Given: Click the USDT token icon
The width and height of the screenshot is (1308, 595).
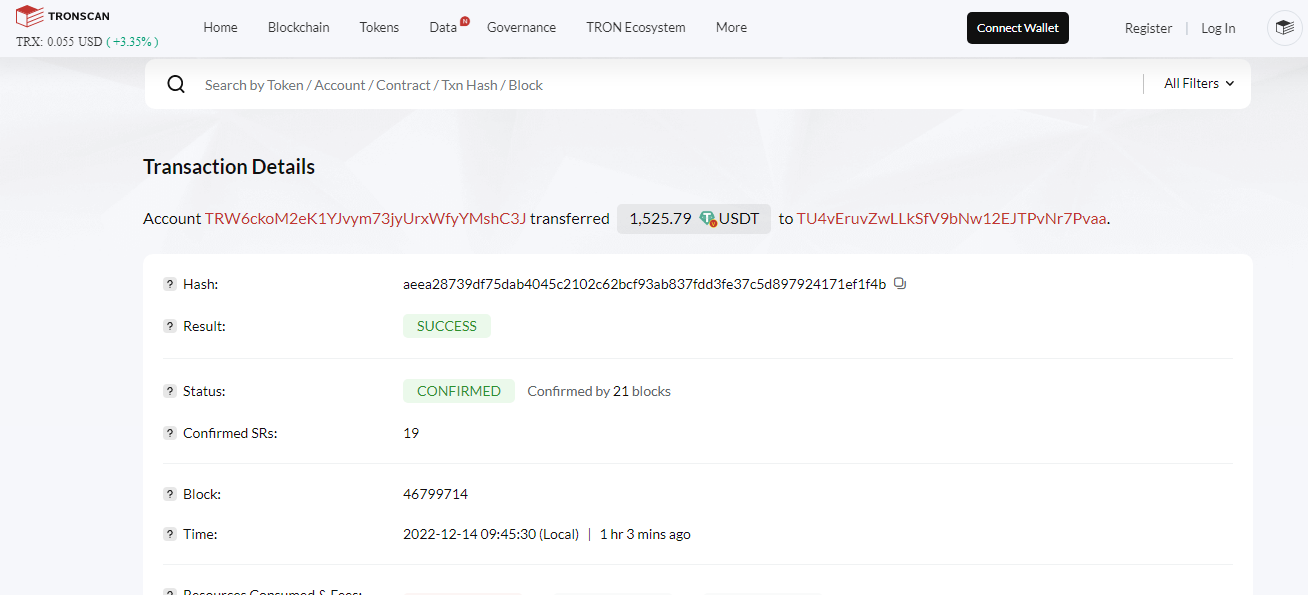Looking at the screenshot, I should (x=708, y=218).
